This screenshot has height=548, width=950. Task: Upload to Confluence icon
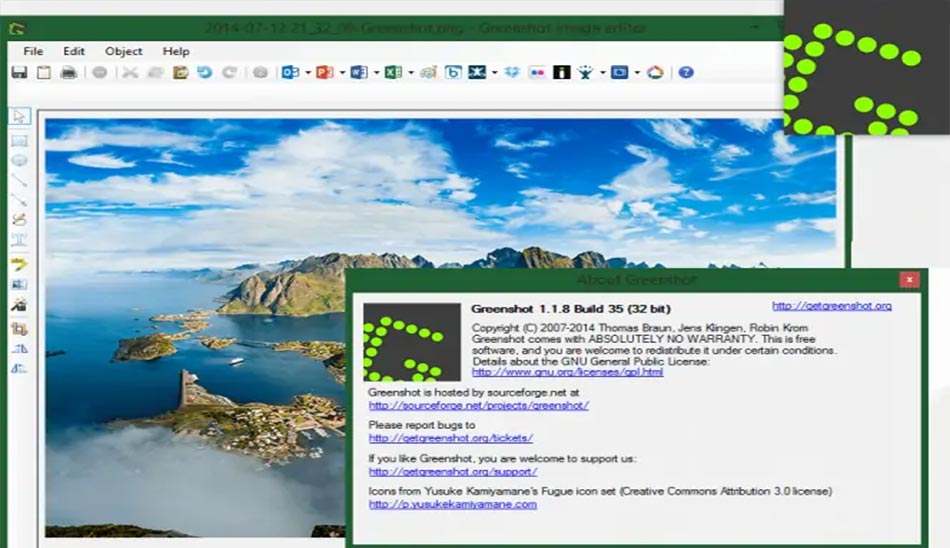[x=477, y=73]
